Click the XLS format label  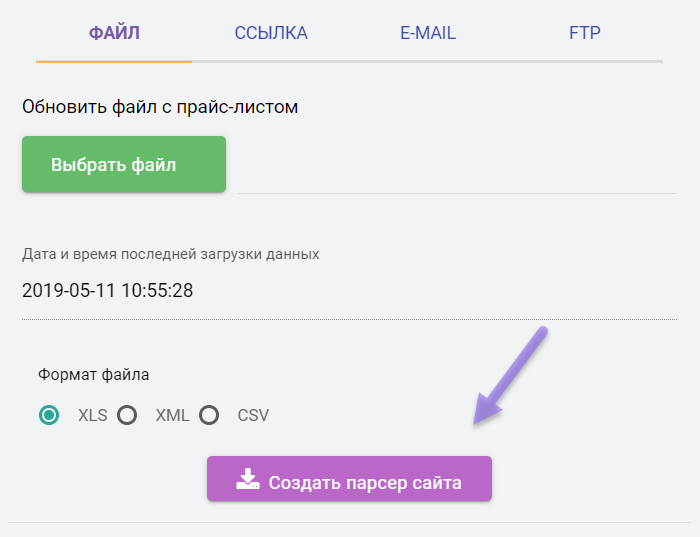pyautogui.click(x=92, y=415)
